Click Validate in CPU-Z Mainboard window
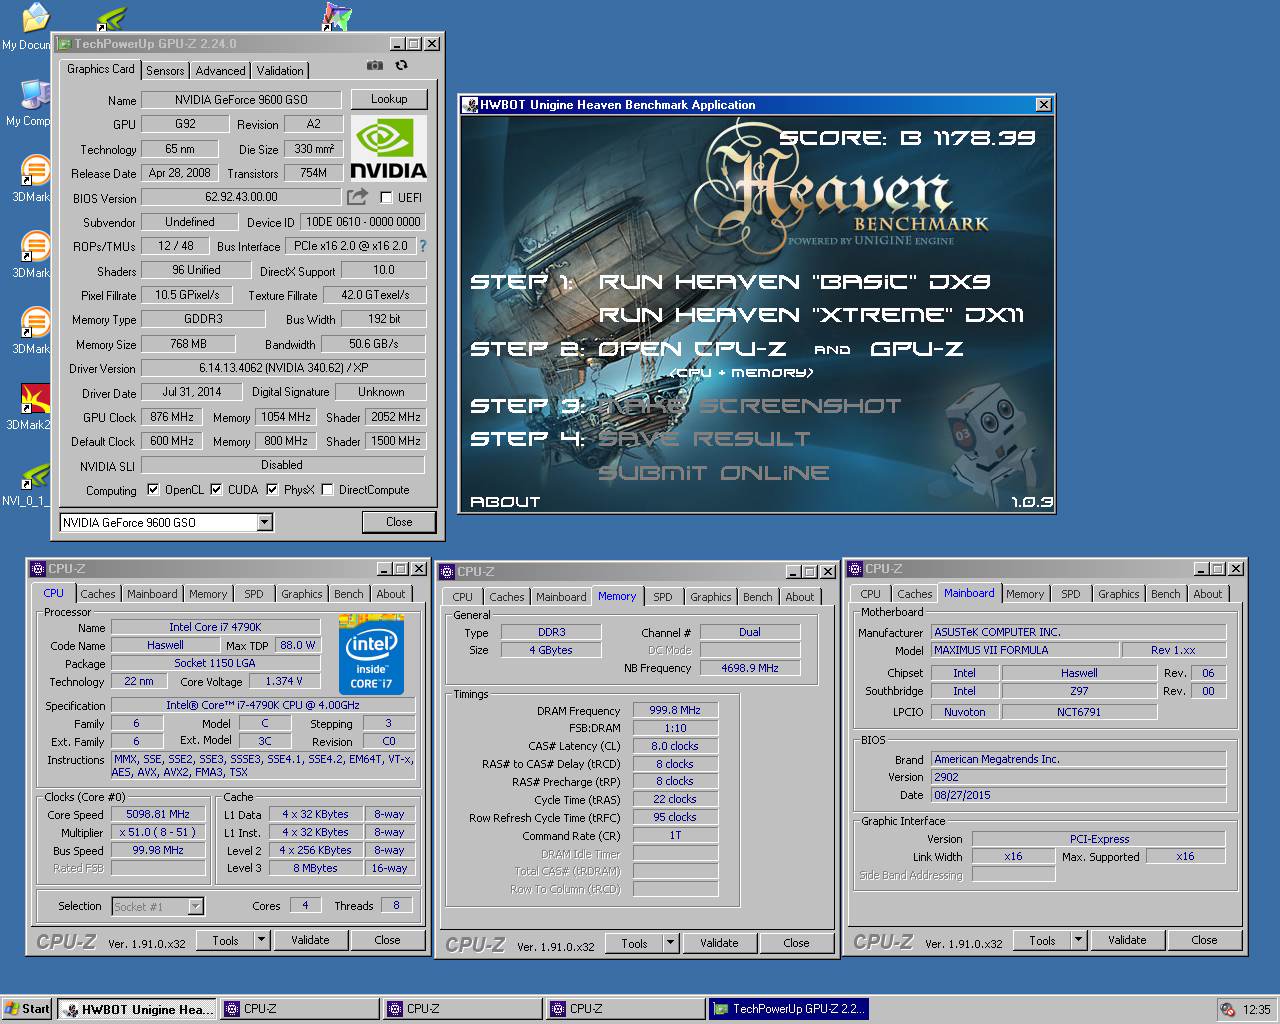 pyautogui.click(x=1127, y=940)
